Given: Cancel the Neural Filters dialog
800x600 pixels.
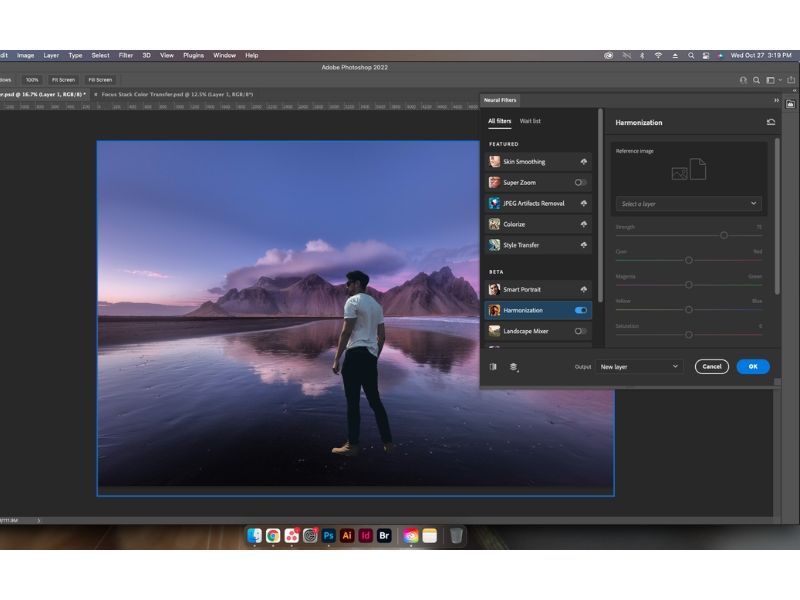Looking at the screenshot, I should click(x=711, y=367).
